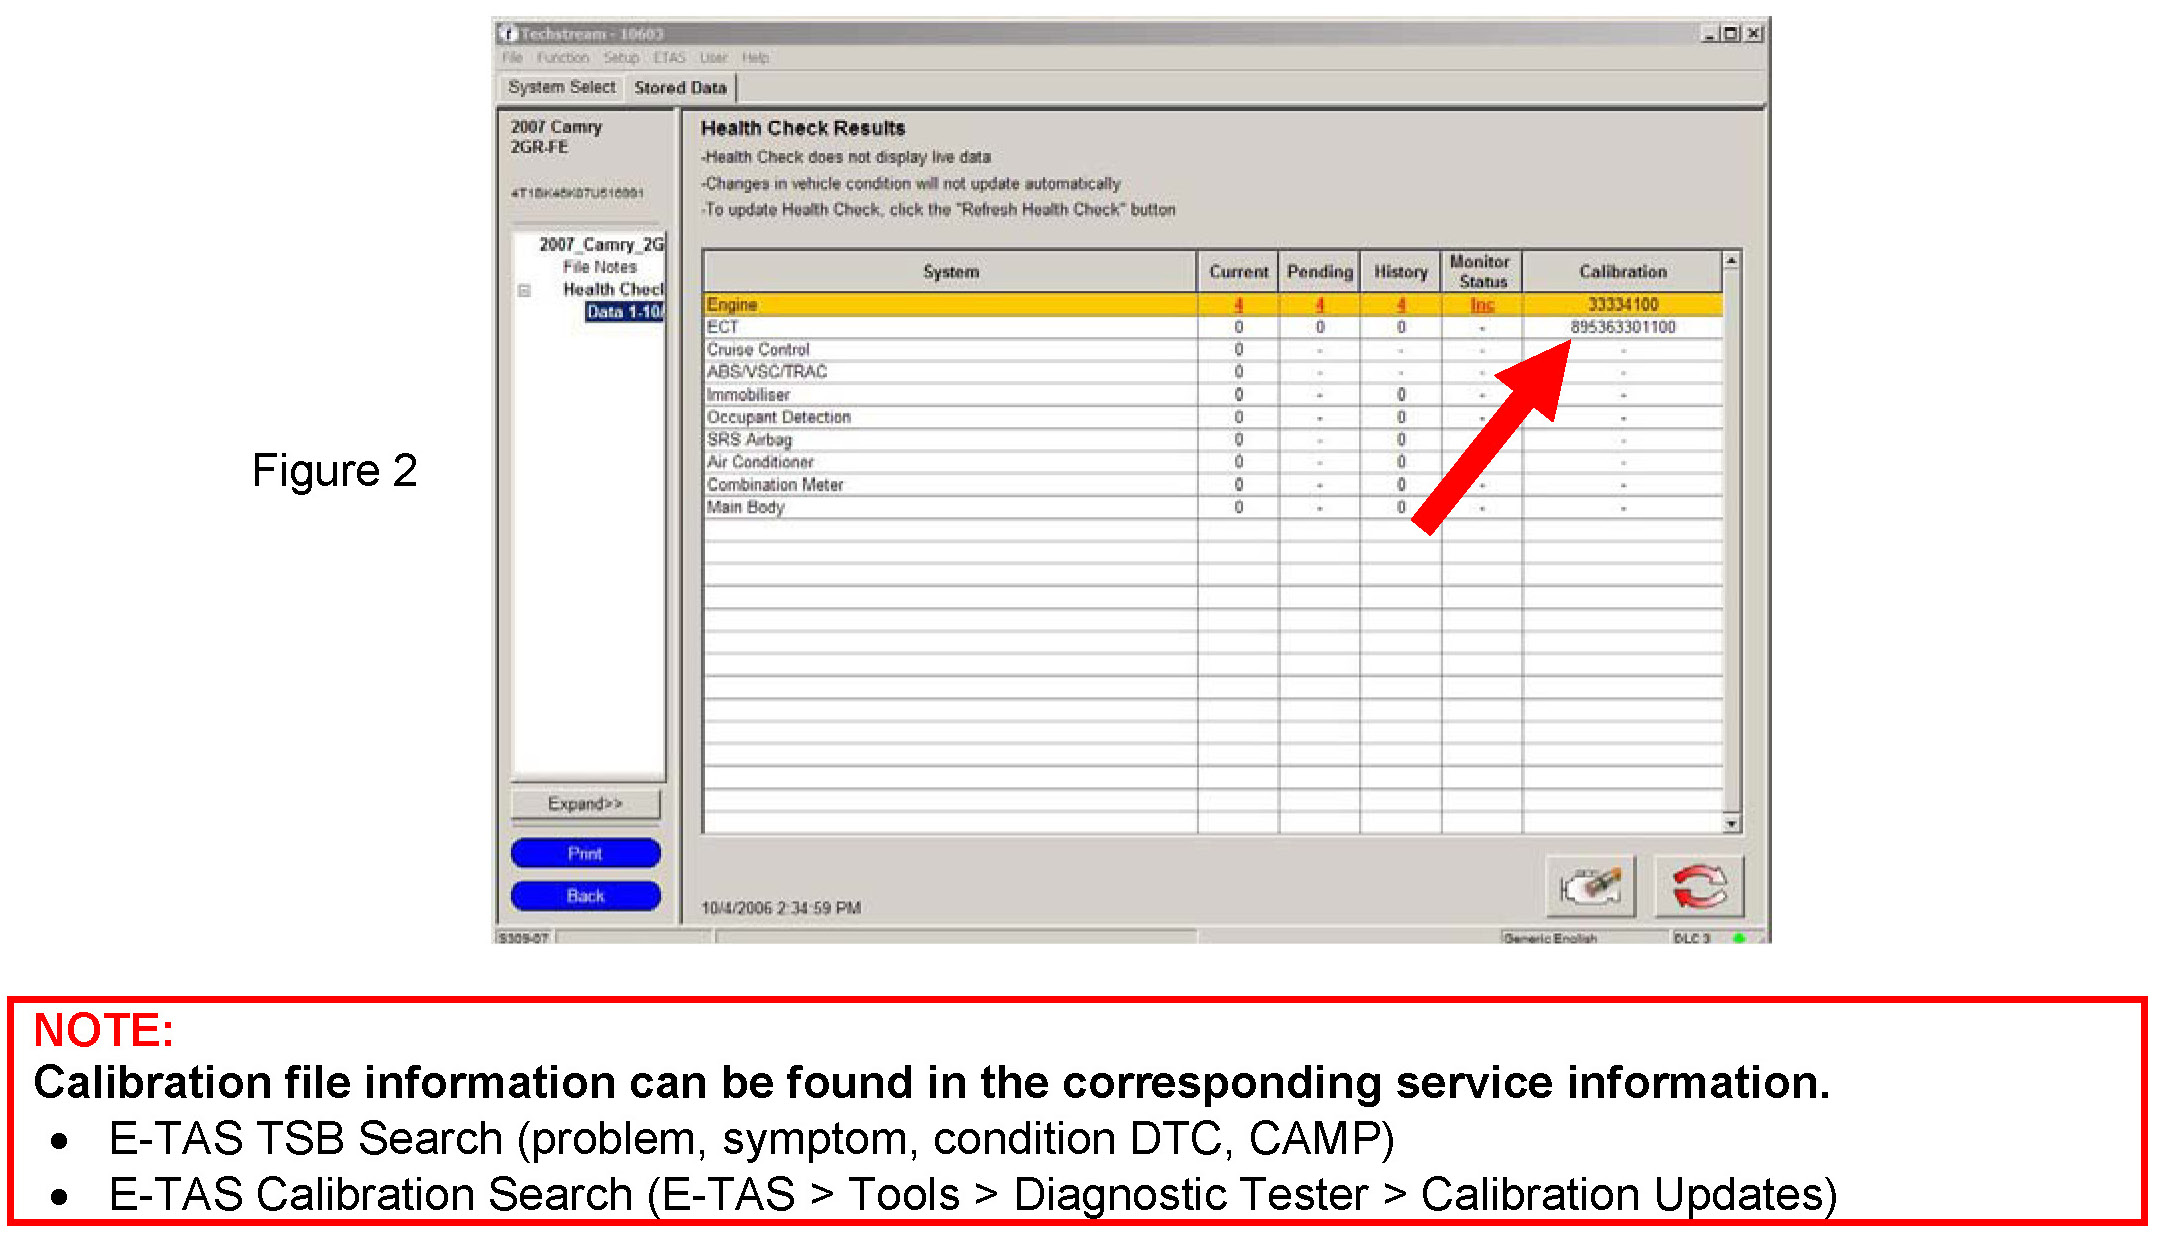Click the table scrollbar down arrow
The height and width of the screenshot is (1244, 2173).
click(1731, 824)
